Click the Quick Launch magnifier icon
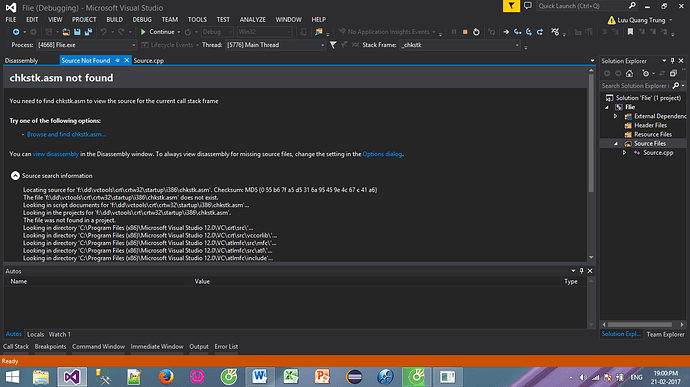Viewport: 690px width, 387px height. [632, 6]
